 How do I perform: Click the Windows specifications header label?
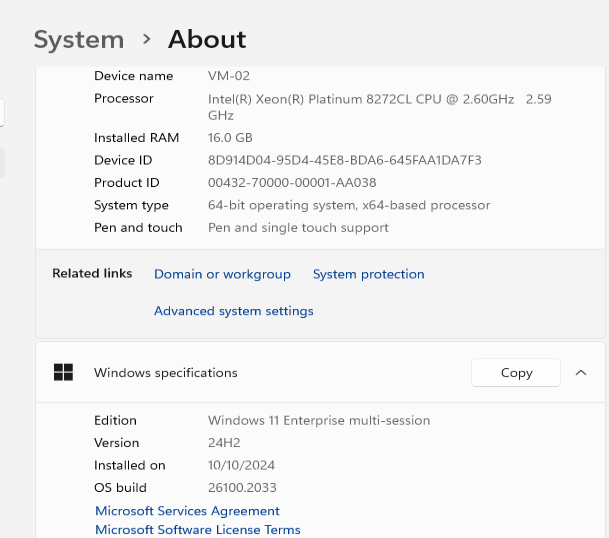tap(166, 373)
